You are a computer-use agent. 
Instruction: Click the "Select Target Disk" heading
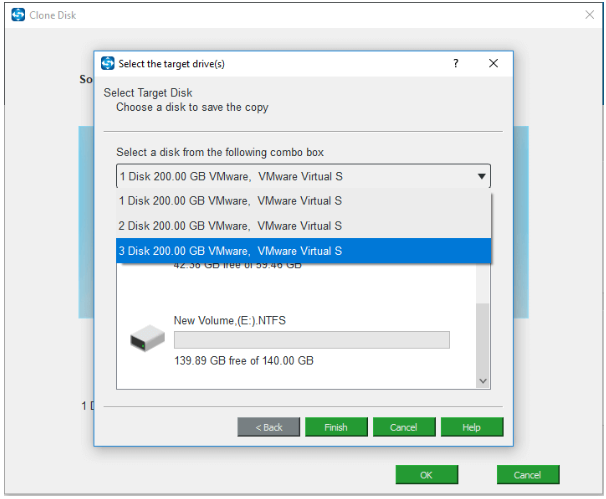148,93
